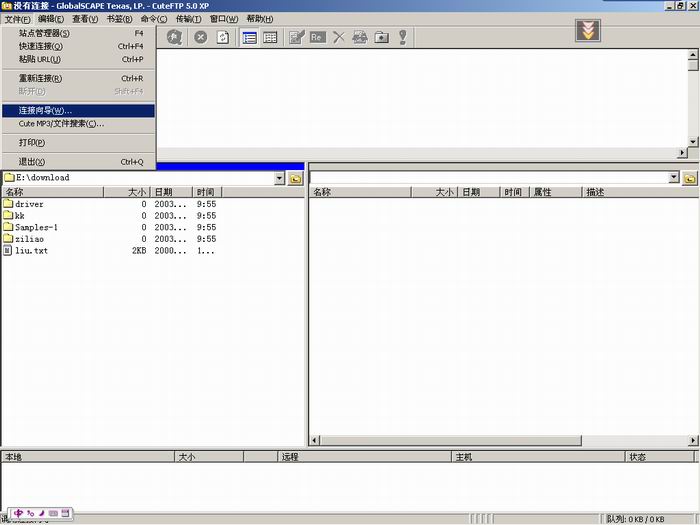Select 退出(X) menu entry

(x=79, y=162)
